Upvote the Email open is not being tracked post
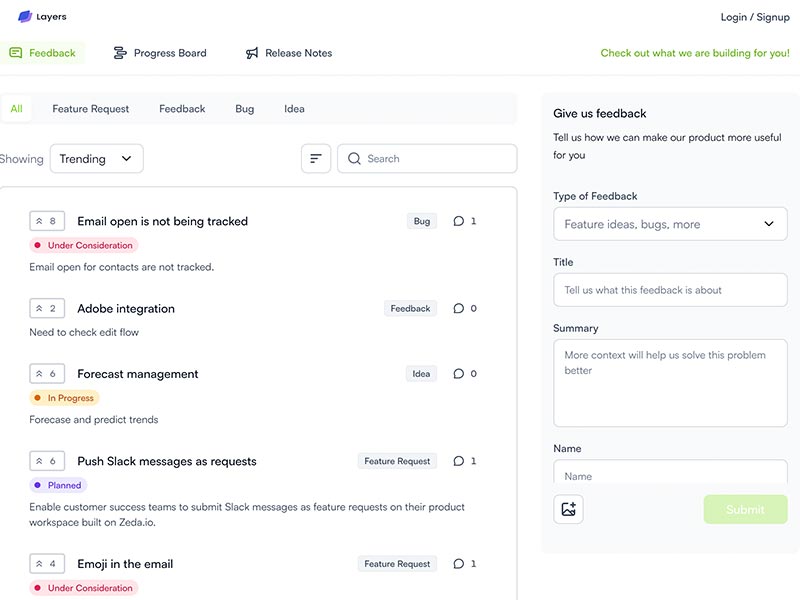Screen dimensions: 800x600 coord(47,221)
